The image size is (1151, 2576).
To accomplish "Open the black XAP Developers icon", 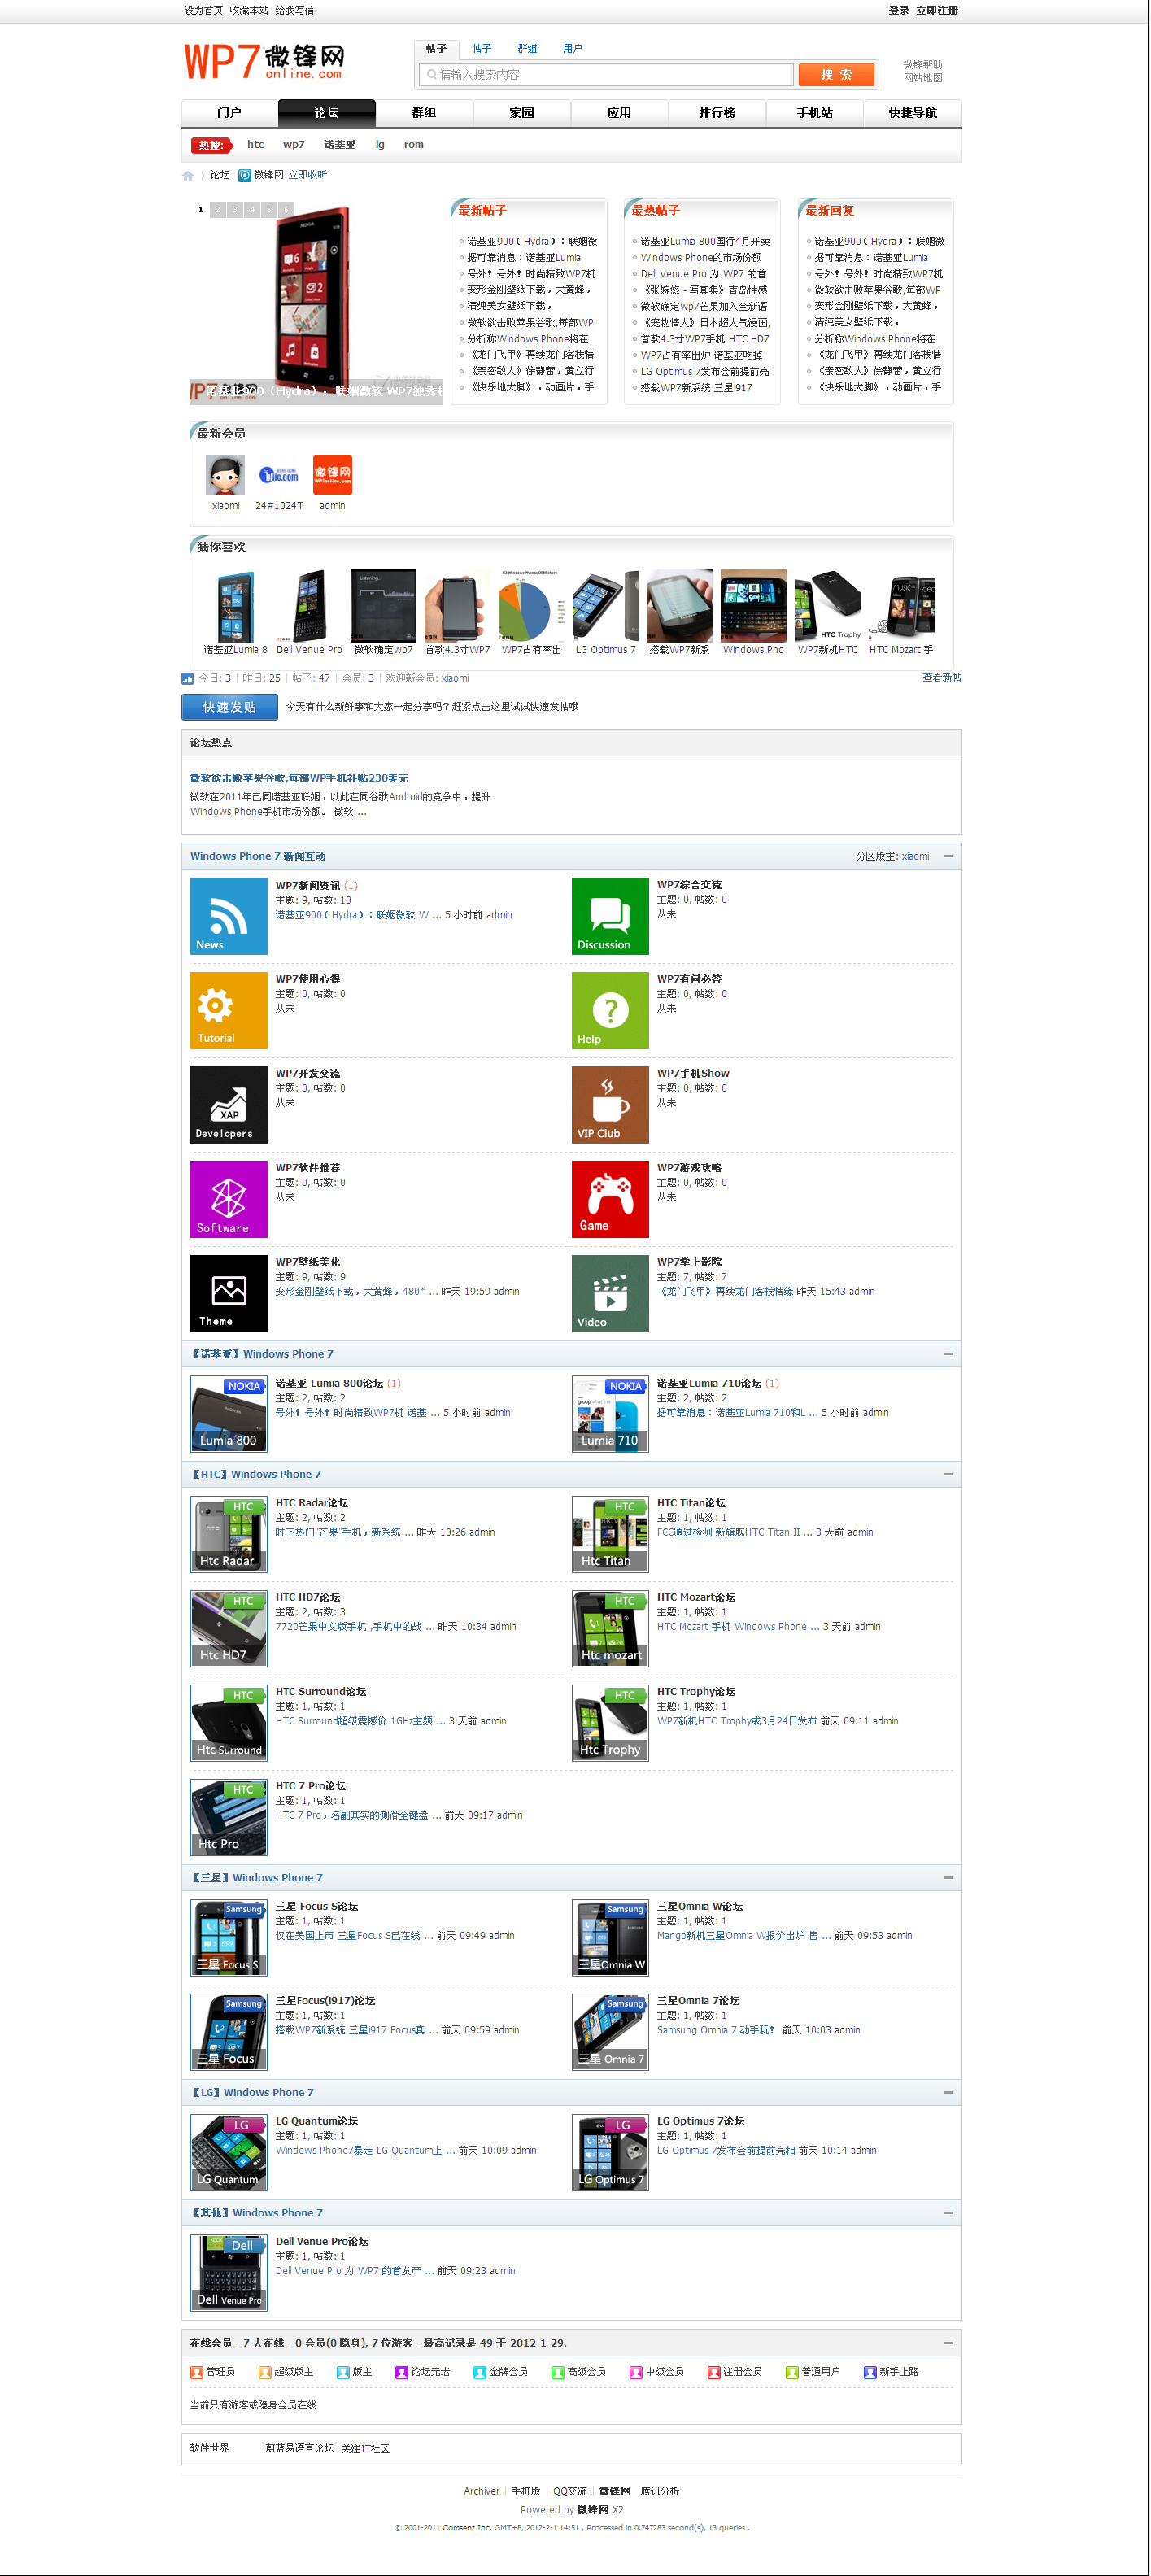I will [228, 1104].
